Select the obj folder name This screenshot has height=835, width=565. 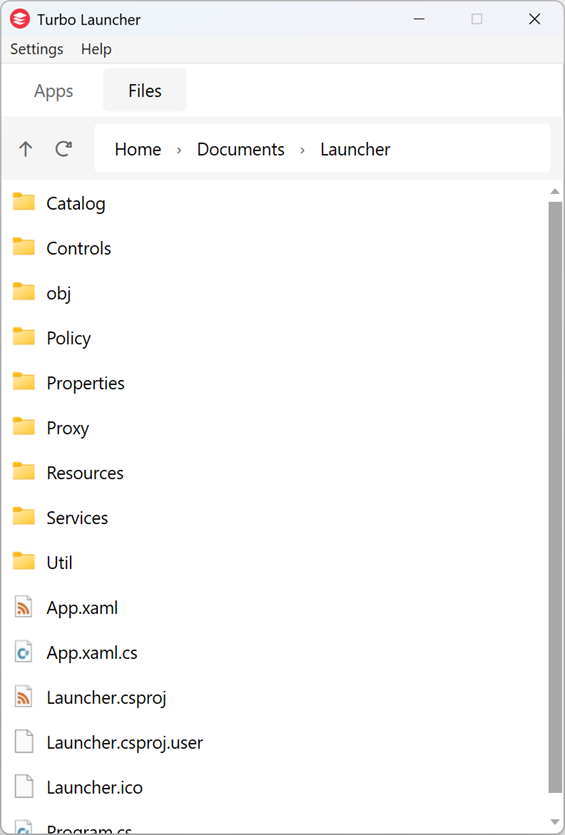click(x=59, y=293)
